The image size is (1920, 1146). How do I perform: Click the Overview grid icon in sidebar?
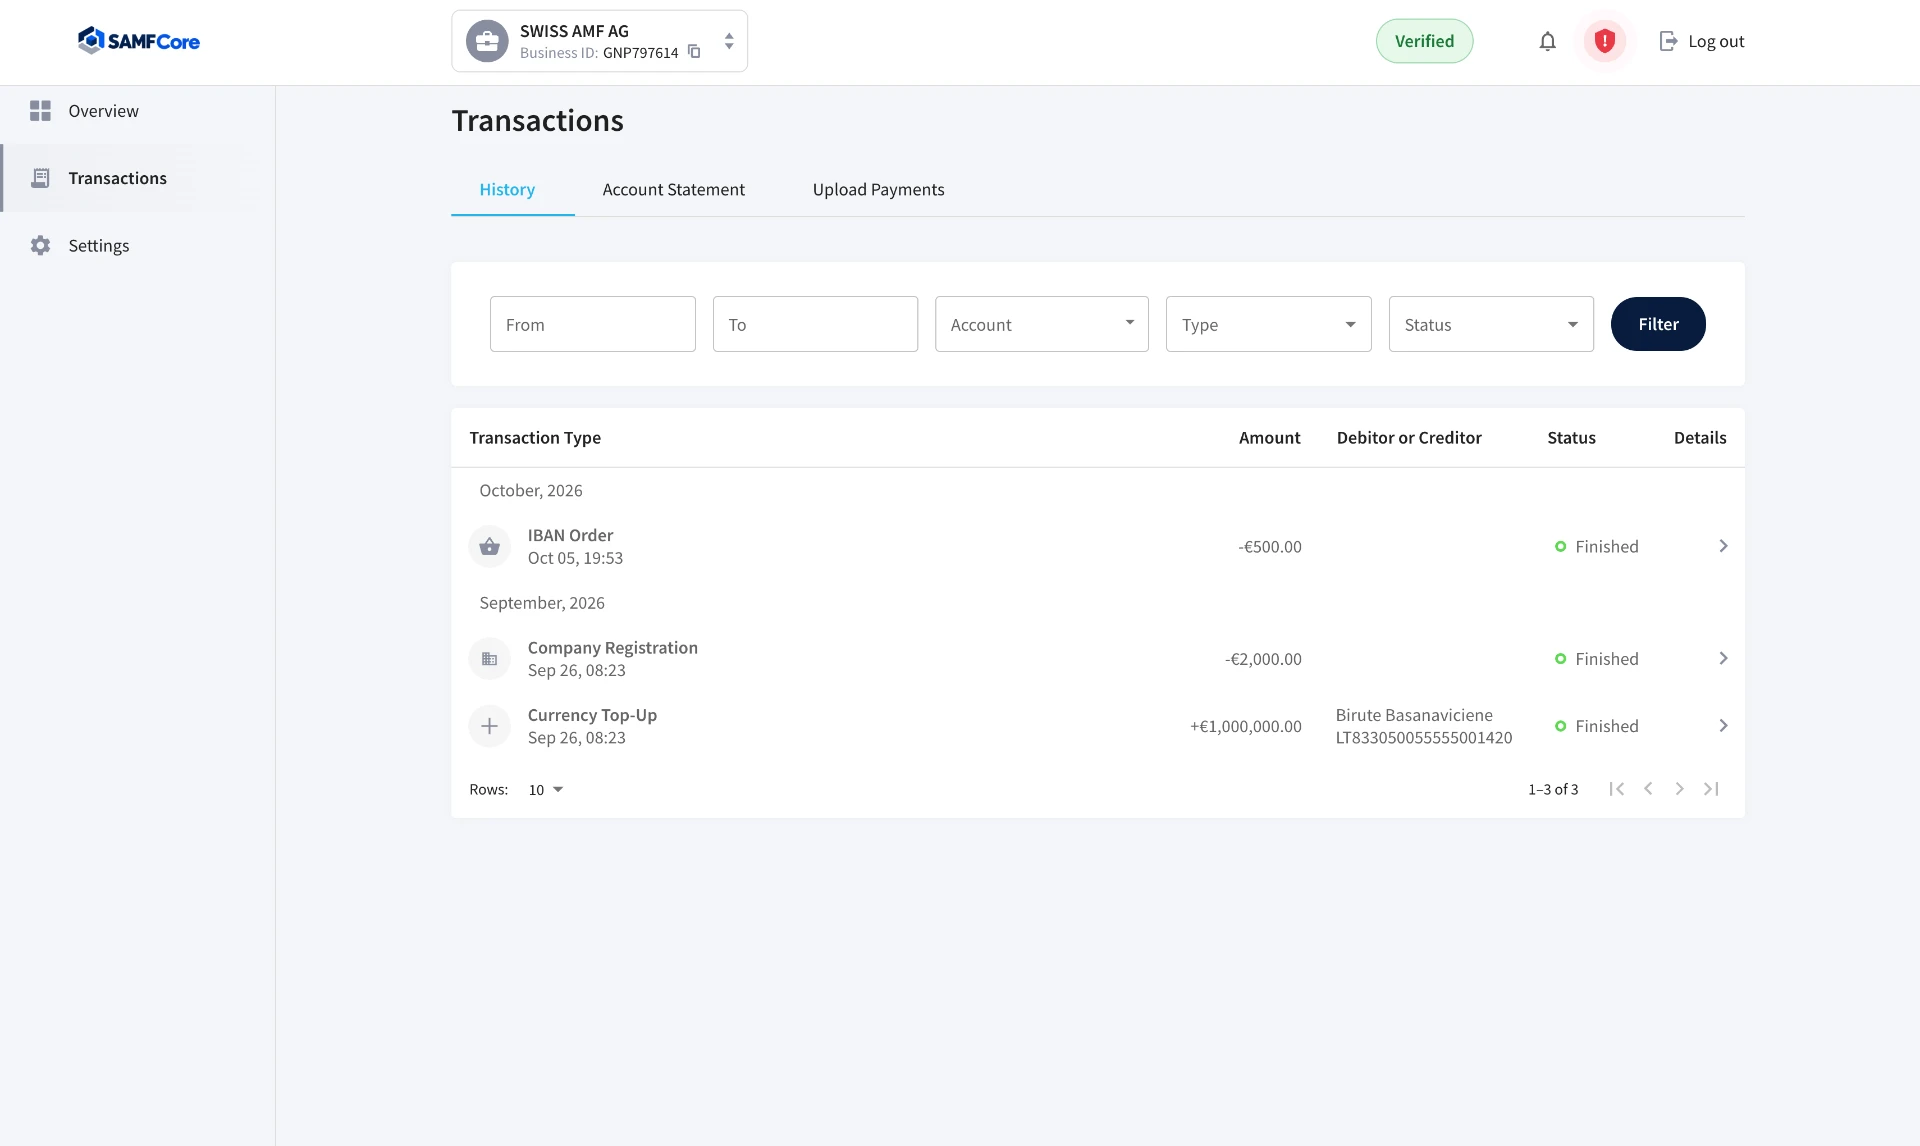(x=40, y=111)
